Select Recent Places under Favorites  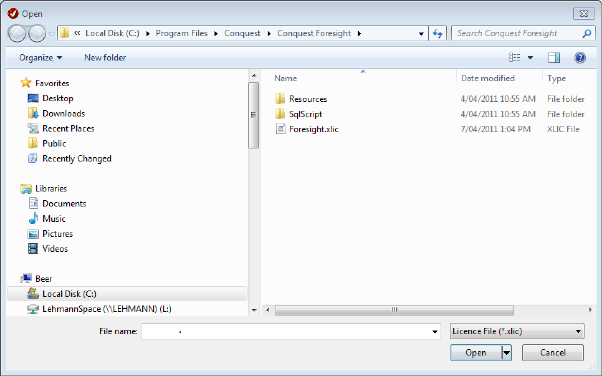(68, 128)
